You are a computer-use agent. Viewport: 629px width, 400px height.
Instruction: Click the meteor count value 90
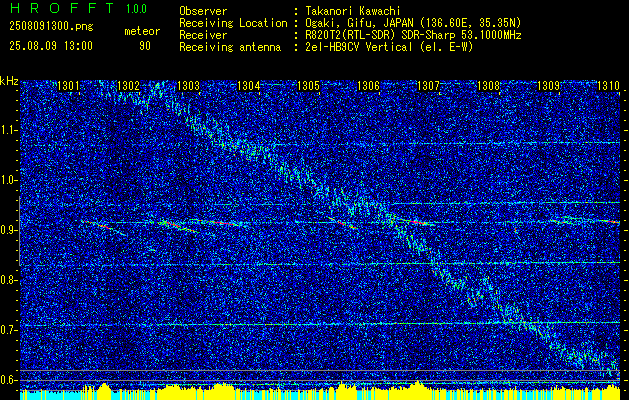[x=145, y=46]
